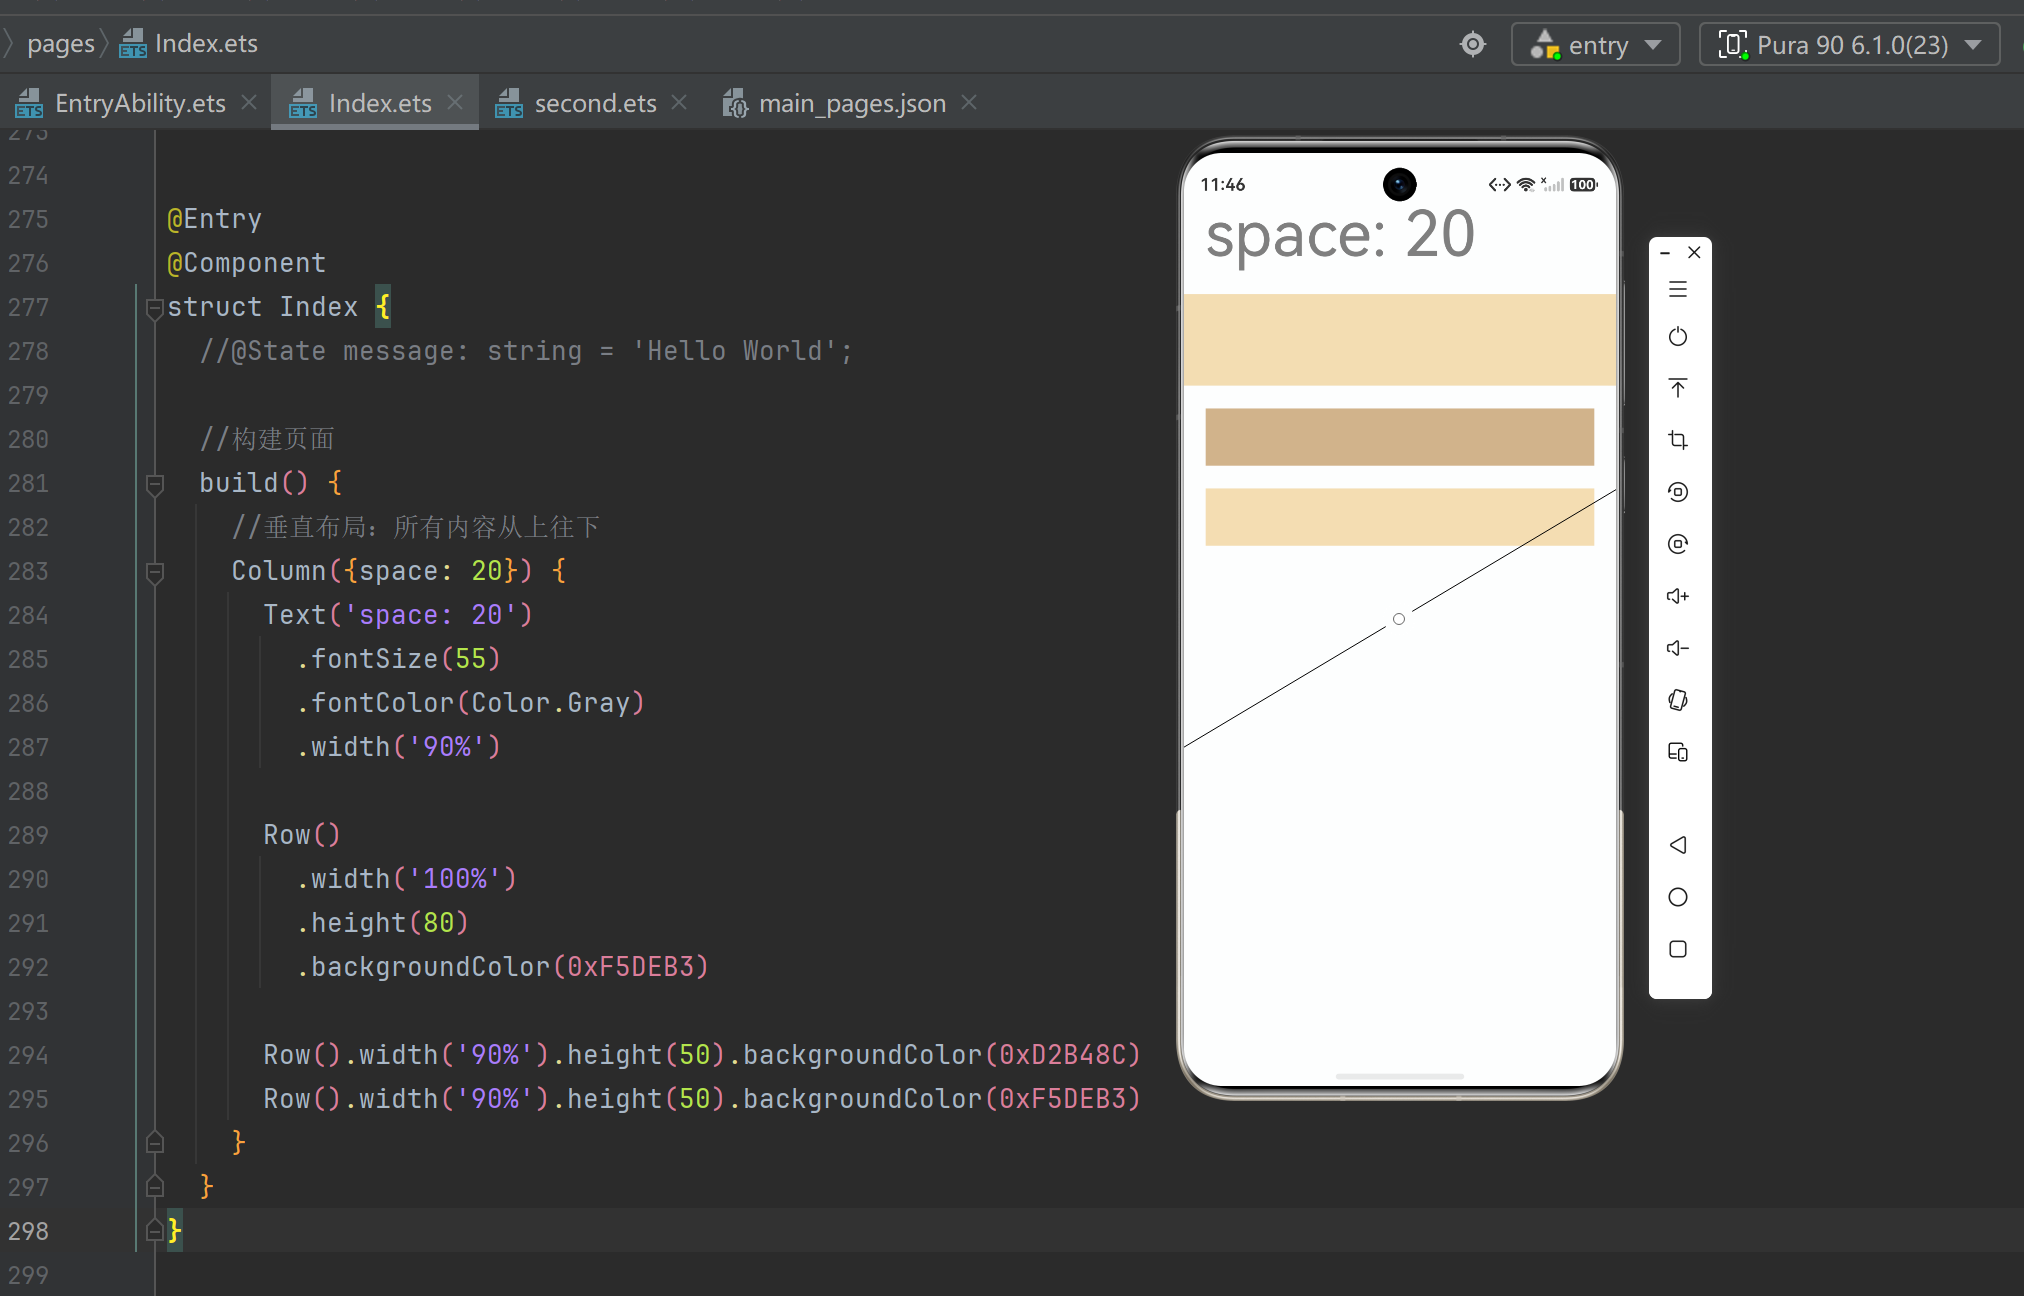Click the time 11:46 in emulator status bar
Image resolution: width=2024 pixels, height=1296 pixels.
coord(1223,185)
